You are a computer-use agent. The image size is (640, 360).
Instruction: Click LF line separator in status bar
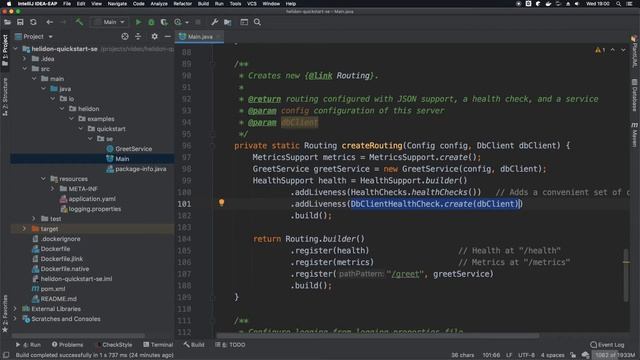click(x=509, y=356)
